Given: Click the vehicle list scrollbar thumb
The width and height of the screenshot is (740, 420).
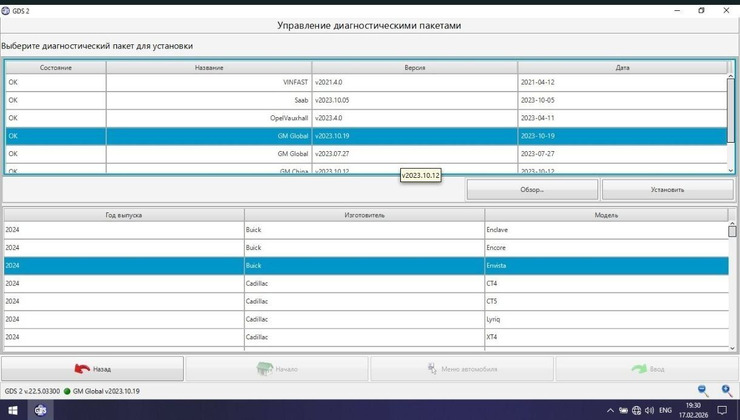Looking at the screenshot, I should point(732,231).
